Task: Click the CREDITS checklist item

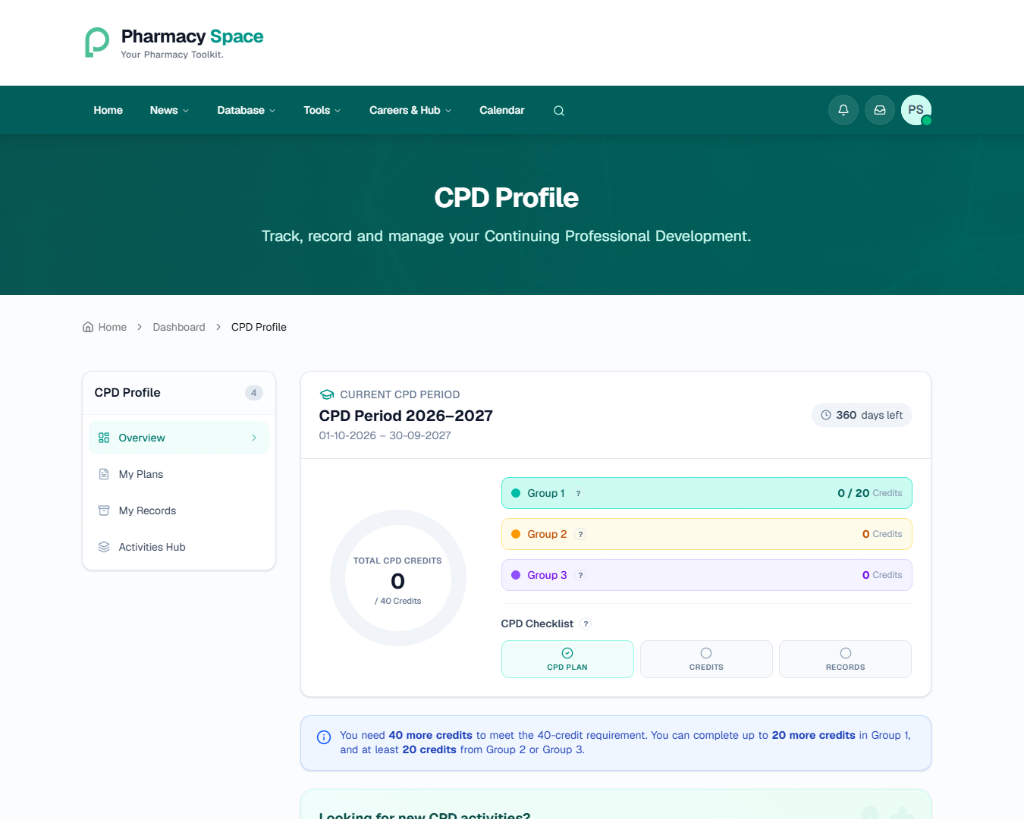Action: click(x=707, y=659)
